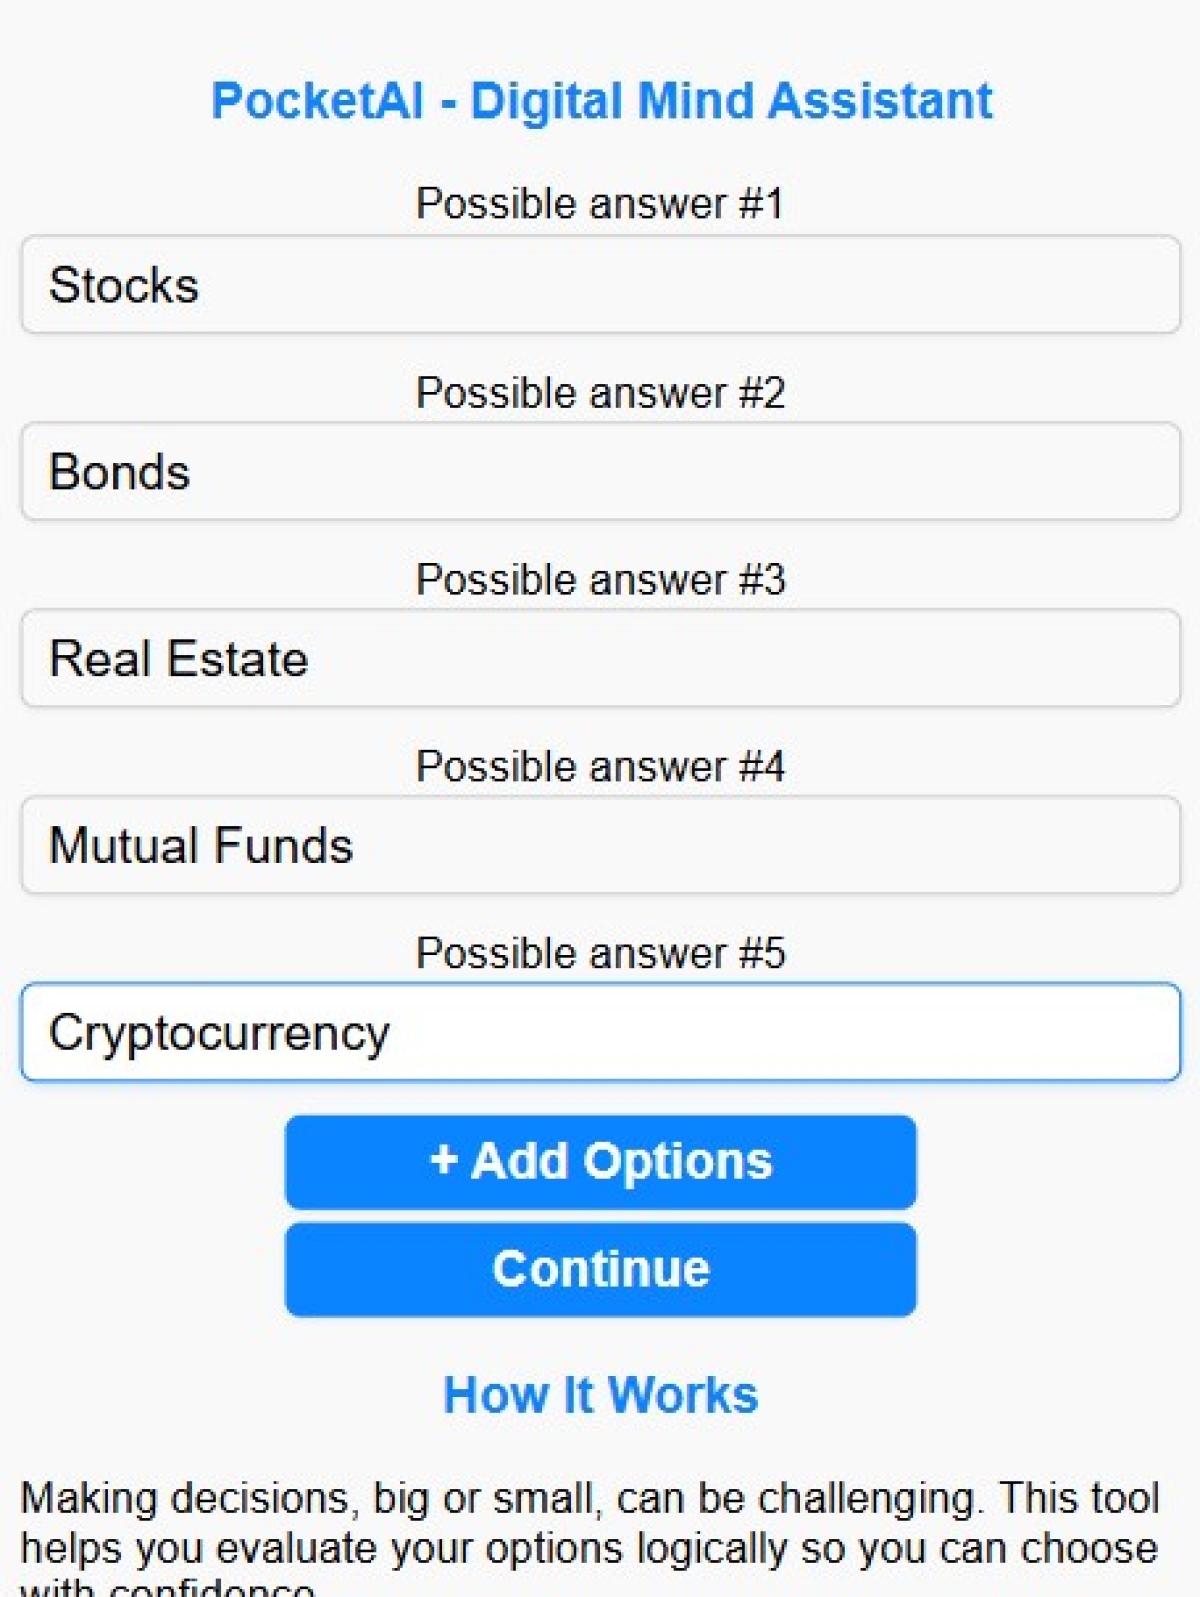Click the word PocketAI in the title
1200x1597 pixels.
317,101
